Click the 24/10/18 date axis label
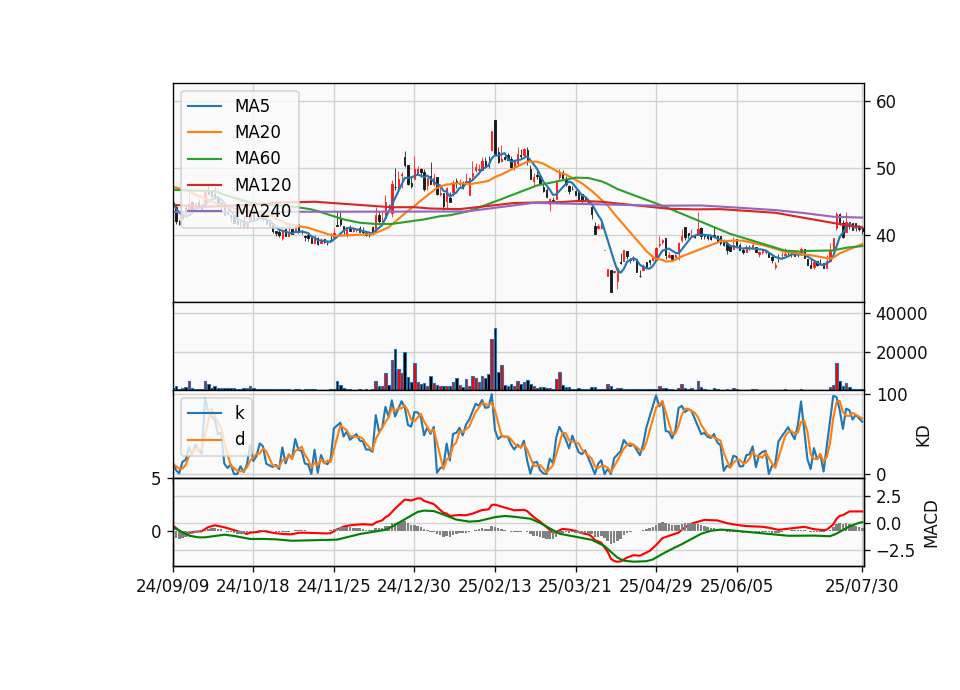The image size is (960, 690). (253, 586)
